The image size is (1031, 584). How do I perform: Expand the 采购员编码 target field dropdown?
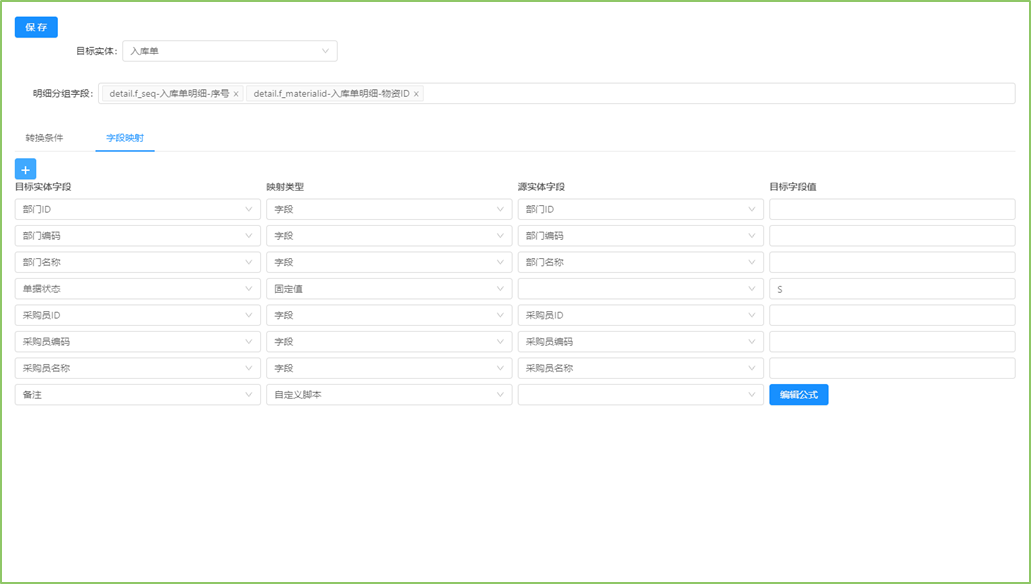pyautogui.click(x=137, y=342)
